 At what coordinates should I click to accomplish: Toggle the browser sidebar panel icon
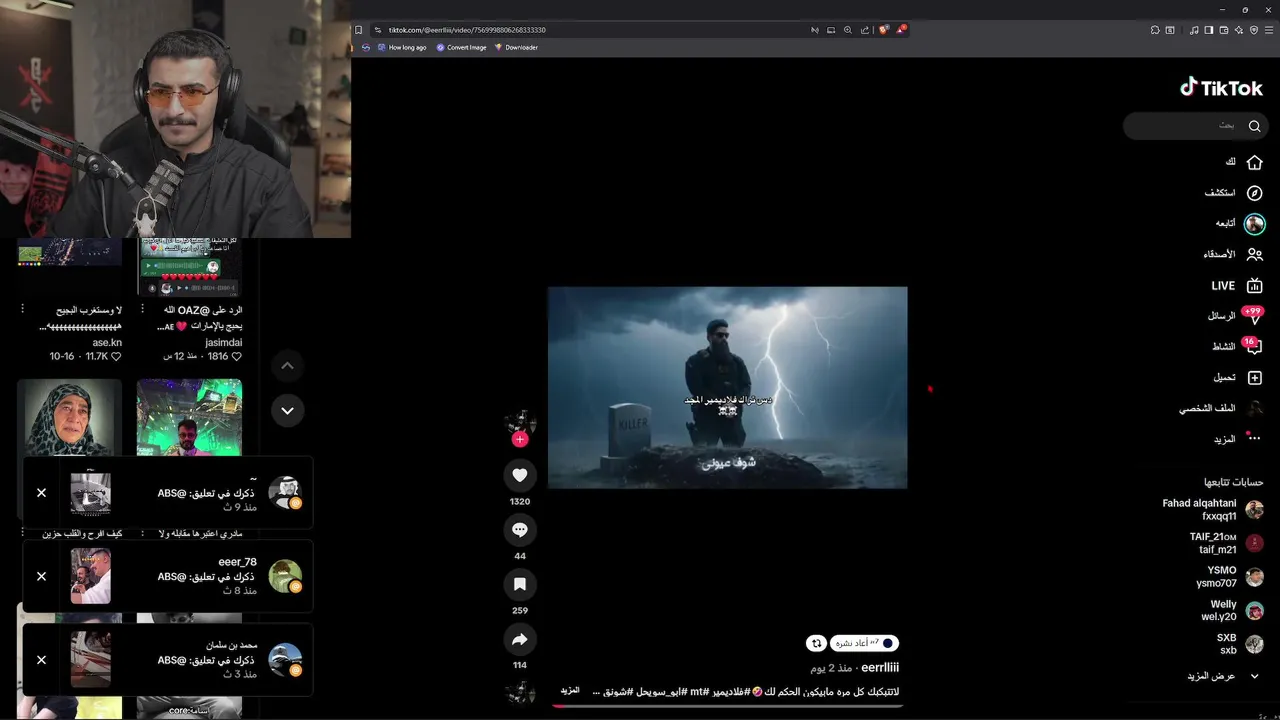coord(1209,30)
